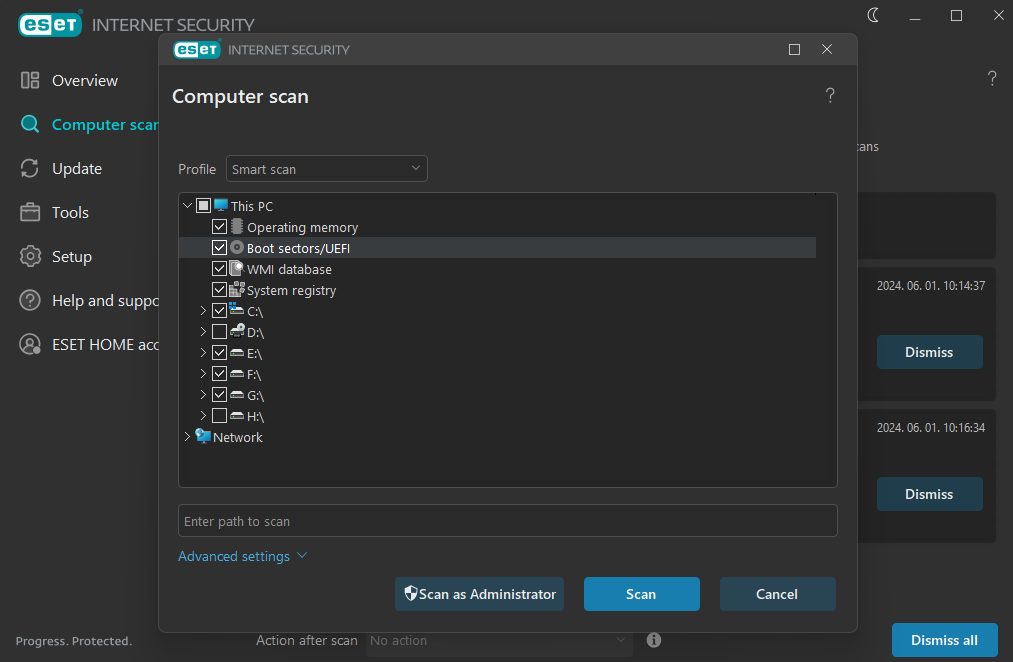Click the ESET logo in the main window
The height and width of the screenshot is (662, 1013).
click(x=50, y=24)
